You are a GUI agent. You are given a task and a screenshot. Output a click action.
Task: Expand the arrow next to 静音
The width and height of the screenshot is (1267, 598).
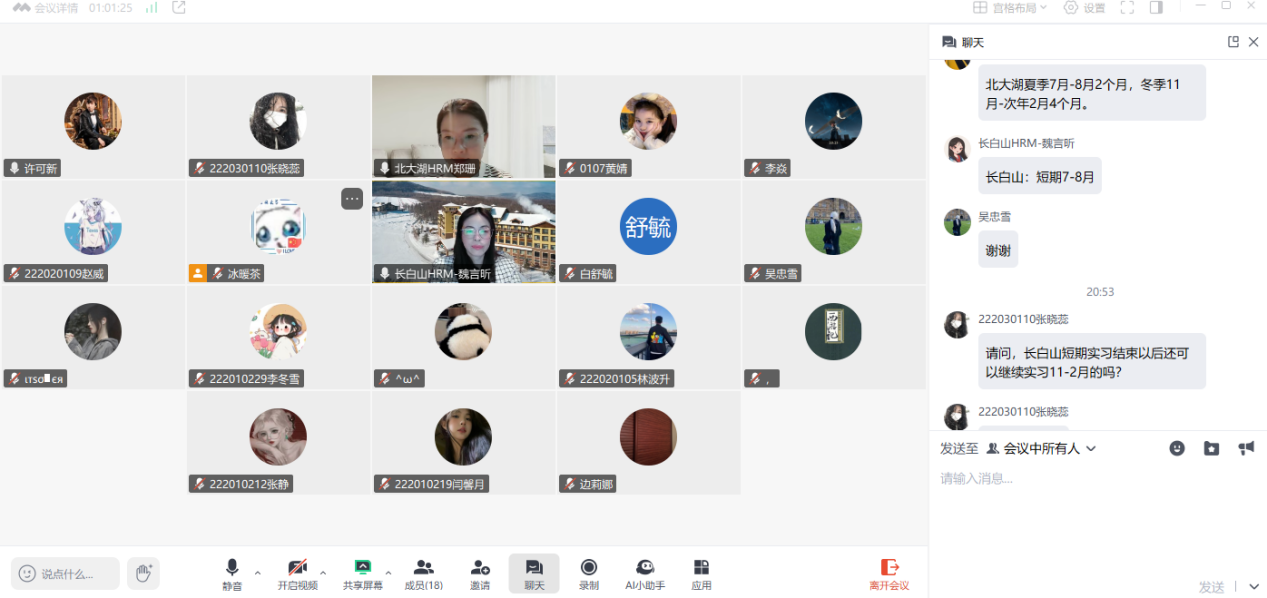point(257,573)
